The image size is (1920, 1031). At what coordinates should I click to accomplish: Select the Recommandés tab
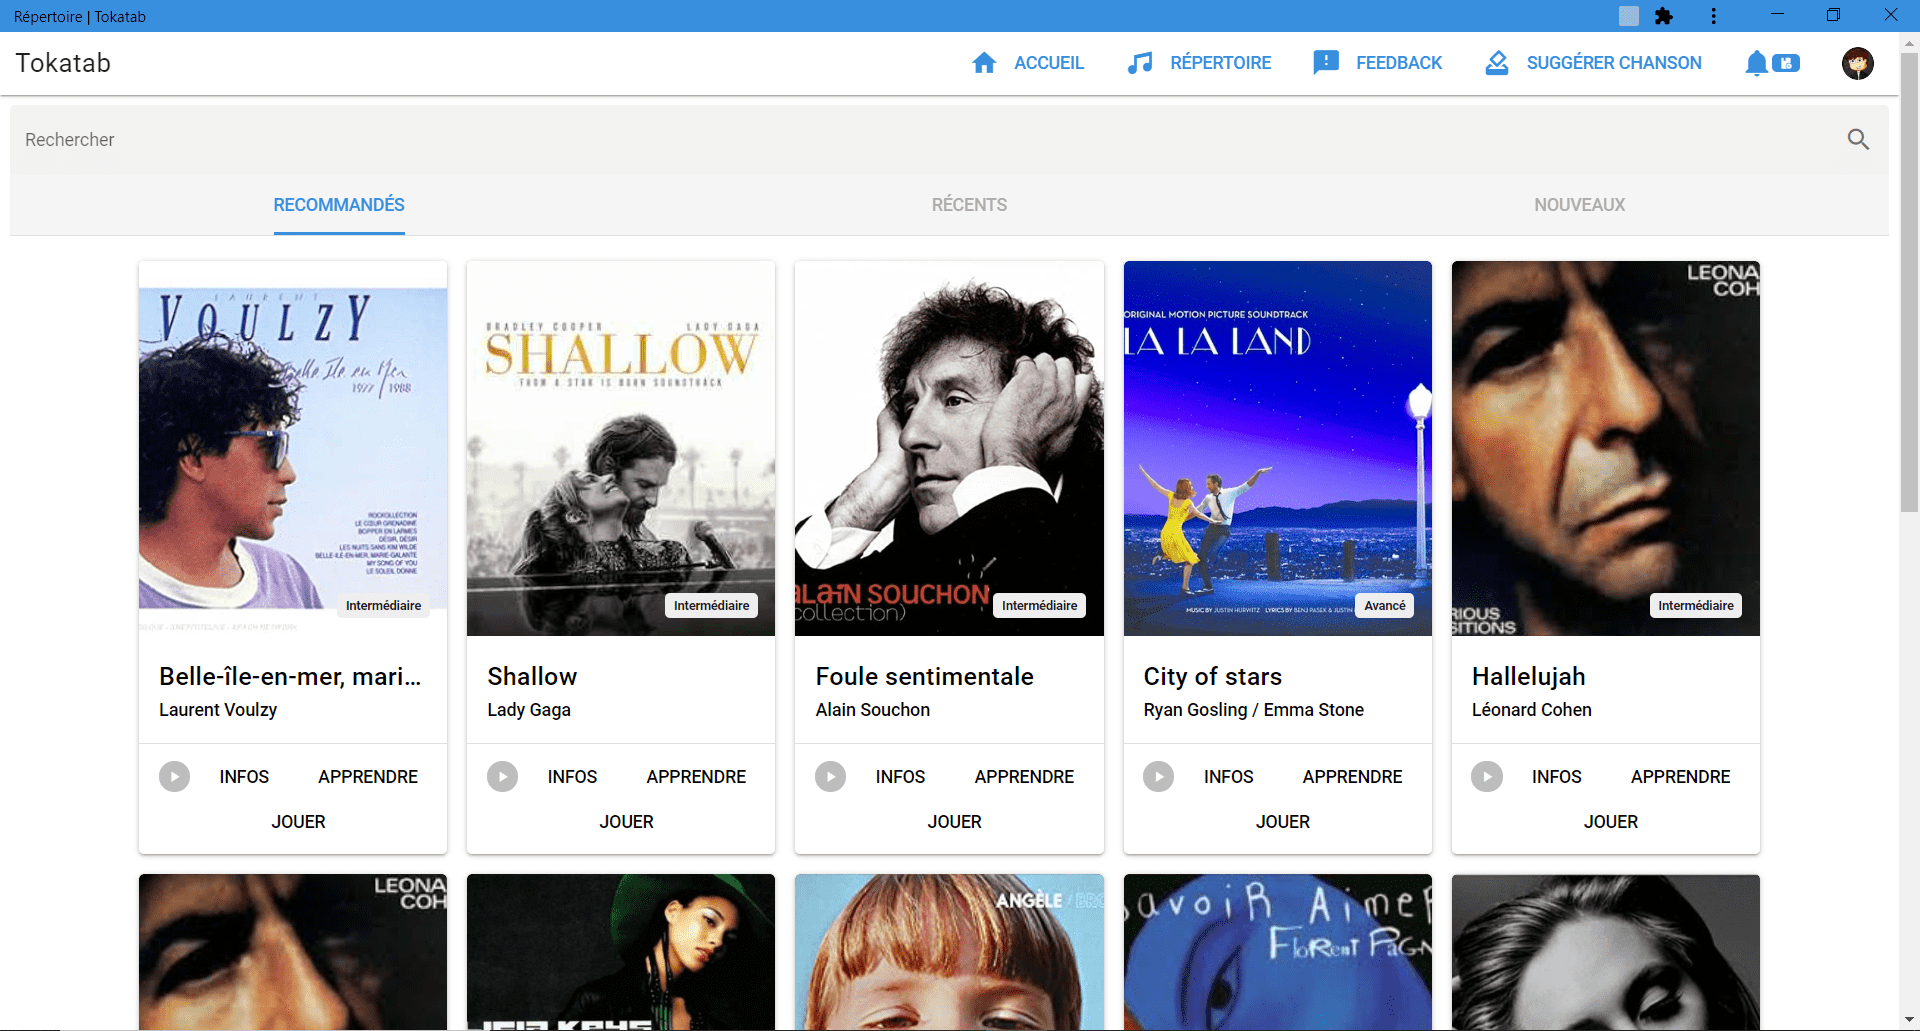click(x=339, y=205)
